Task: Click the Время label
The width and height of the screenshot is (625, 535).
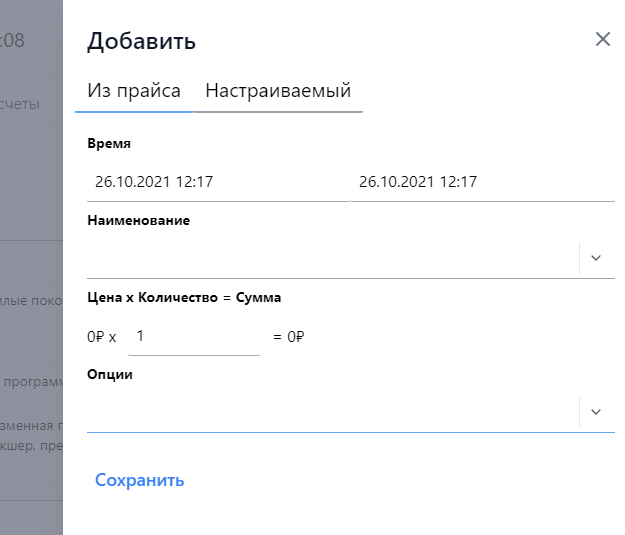Action: coord(109,144)
